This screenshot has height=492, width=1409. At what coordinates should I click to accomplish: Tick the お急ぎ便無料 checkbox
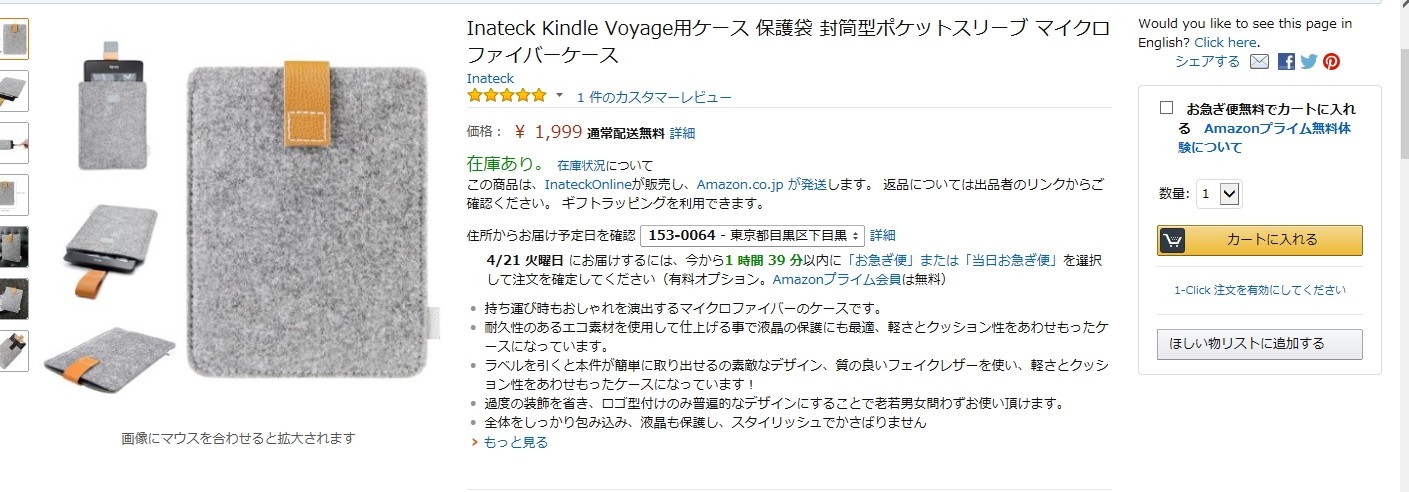coord(1166,108)
